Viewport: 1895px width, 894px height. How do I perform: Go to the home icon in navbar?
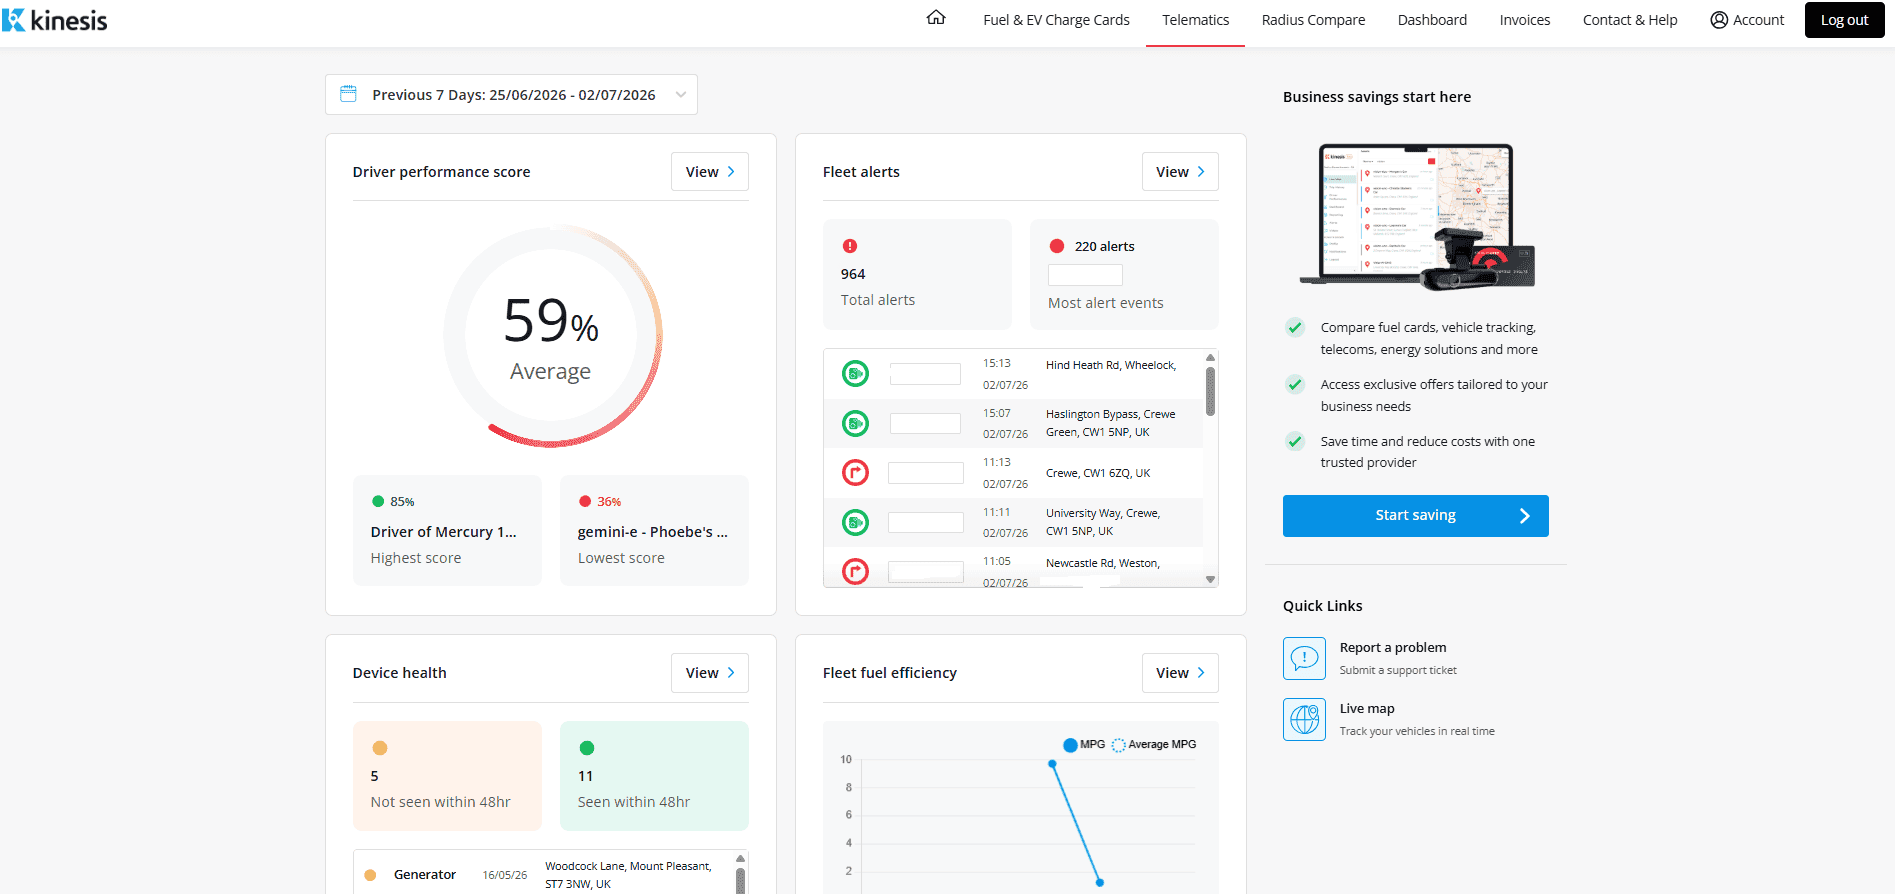tap(936, 18)
